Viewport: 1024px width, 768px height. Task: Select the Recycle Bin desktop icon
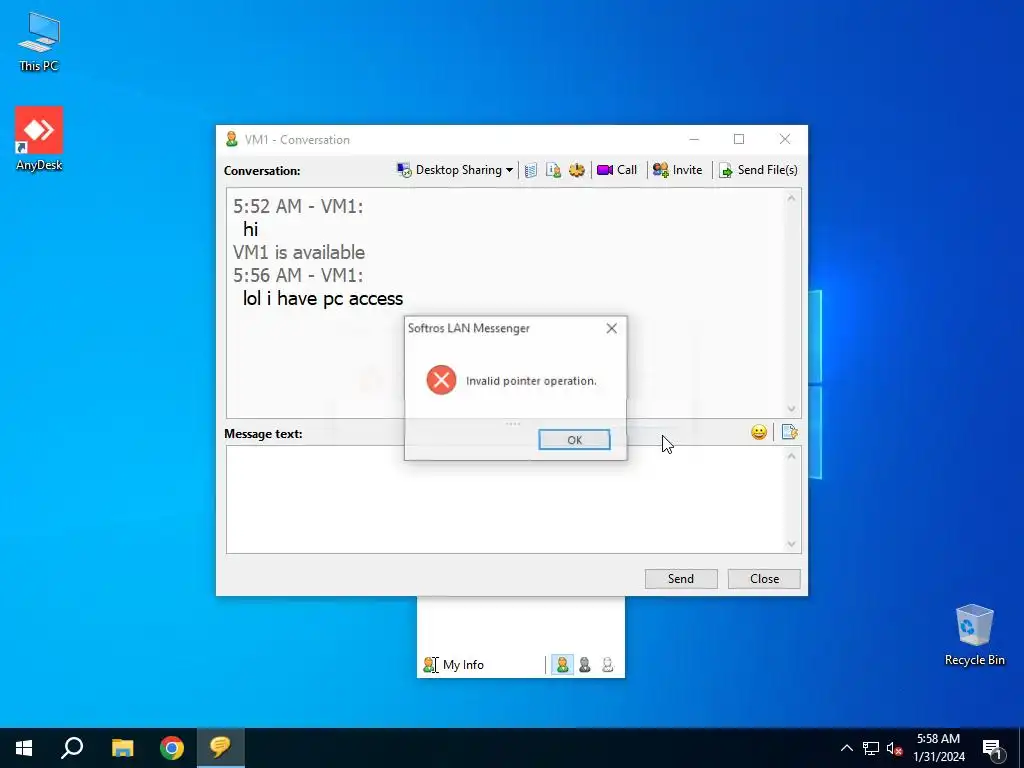point(974,635)
